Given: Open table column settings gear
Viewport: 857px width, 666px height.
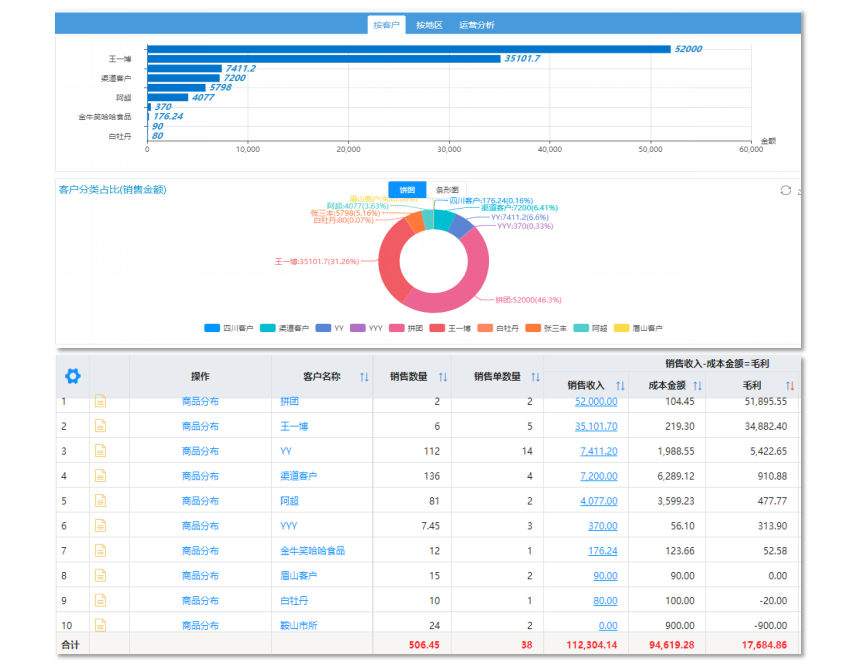Looking at the screenshot, I should tap(72, 376).
